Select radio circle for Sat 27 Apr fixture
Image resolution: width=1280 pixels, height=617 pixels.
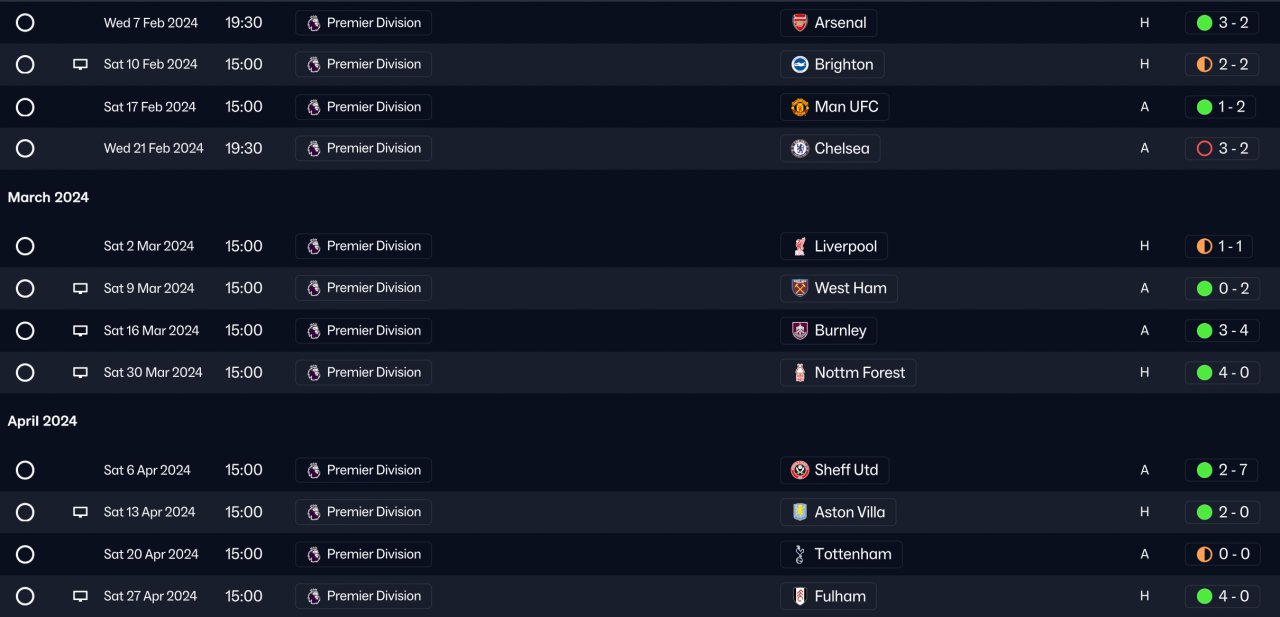[25, 597]
